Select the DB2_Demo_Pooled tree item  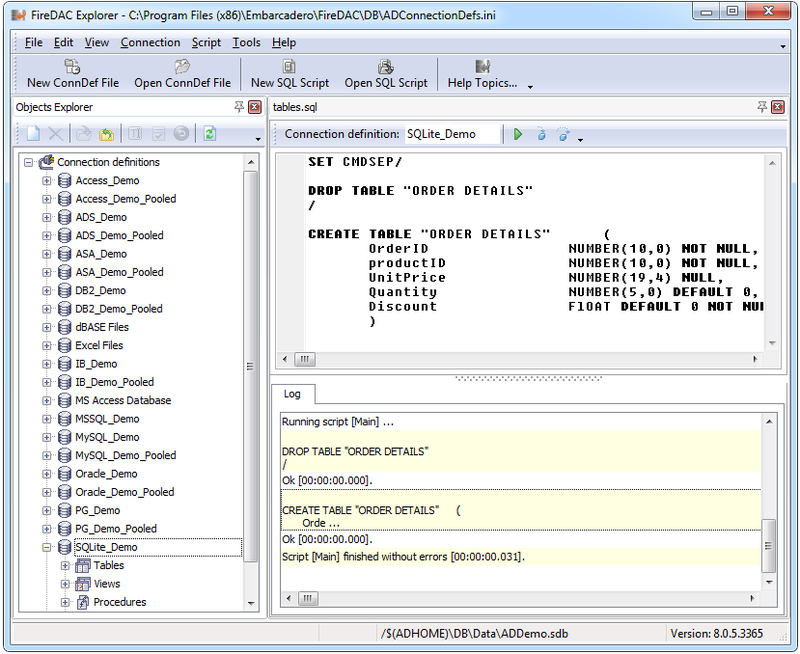coord(118,309)
